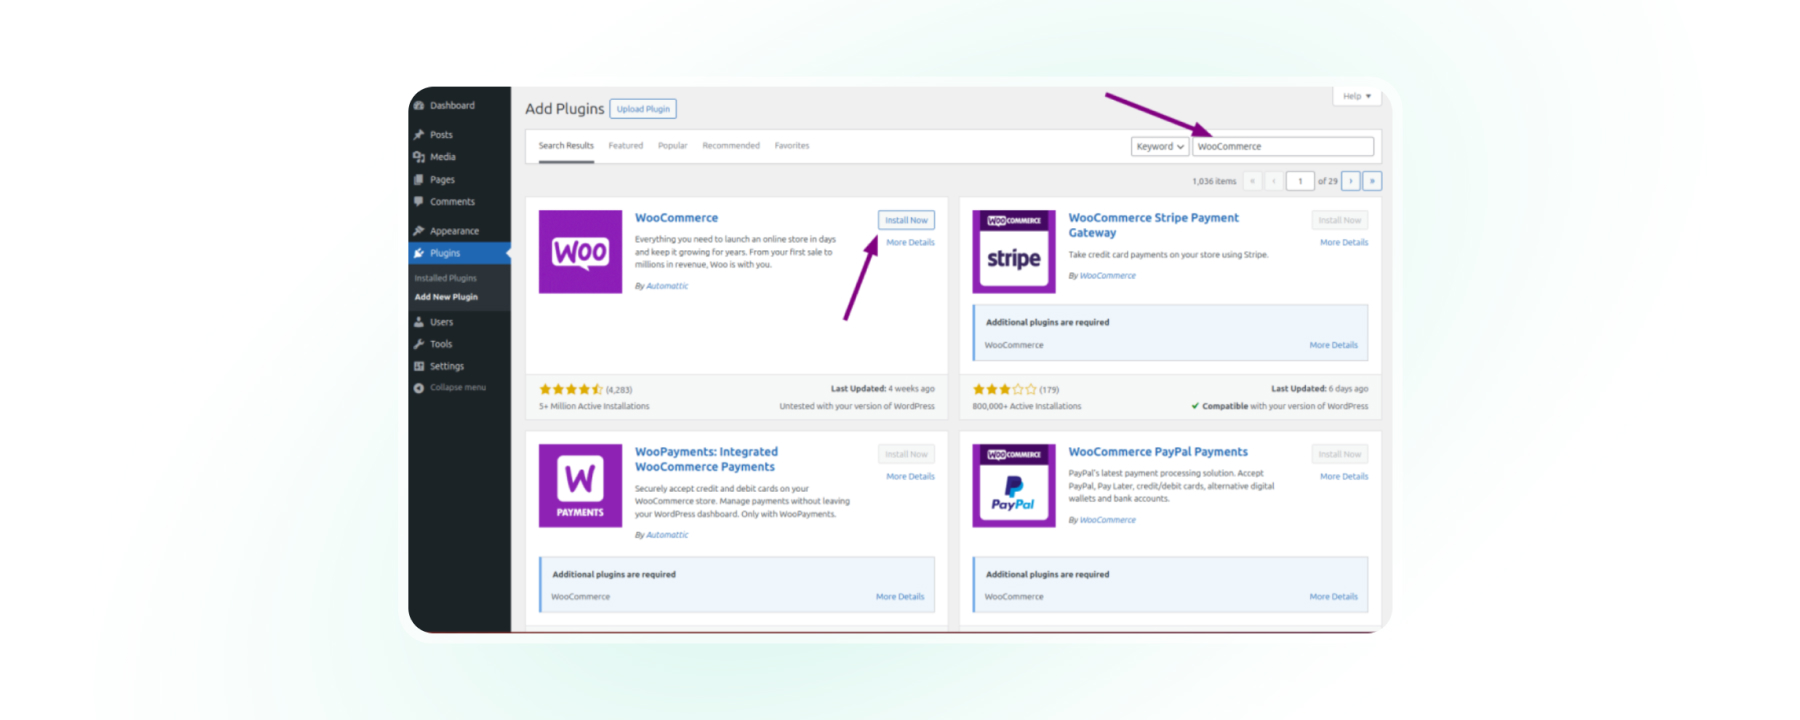Open Installed Plugins submenu item

pyautogui.click(x=446, y=278)
